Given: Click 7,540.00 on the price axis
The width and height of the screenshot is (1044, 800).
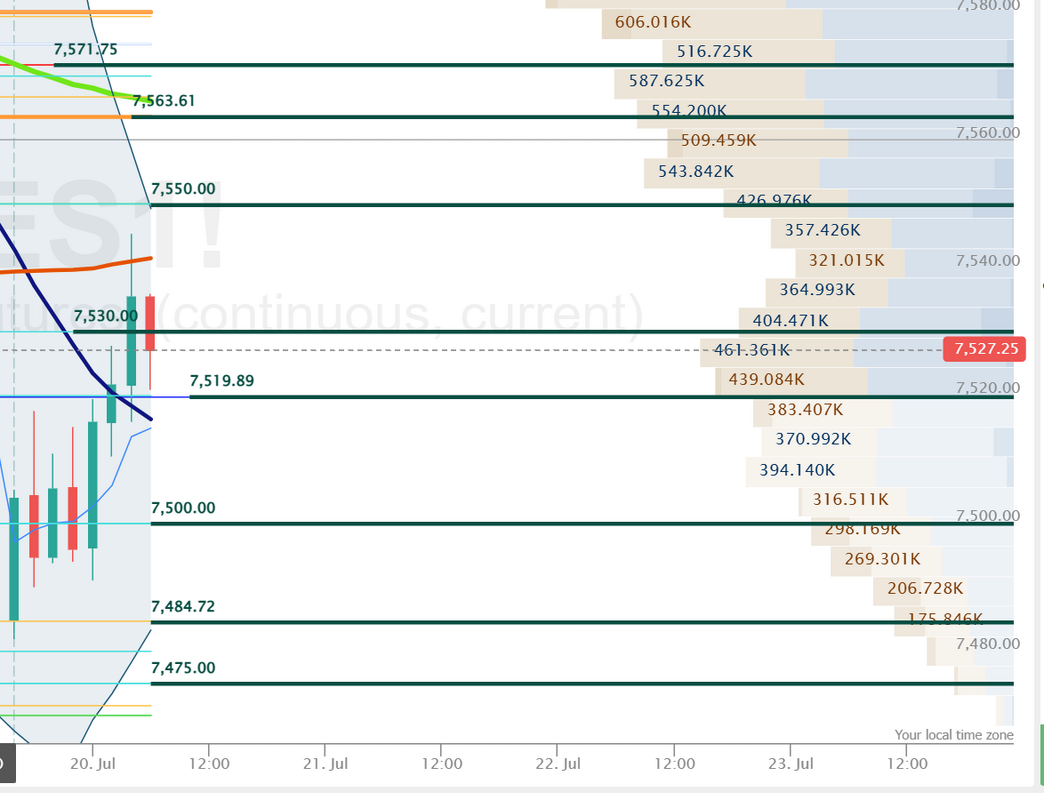Looking at the screenshot, I should pos(987,260).
